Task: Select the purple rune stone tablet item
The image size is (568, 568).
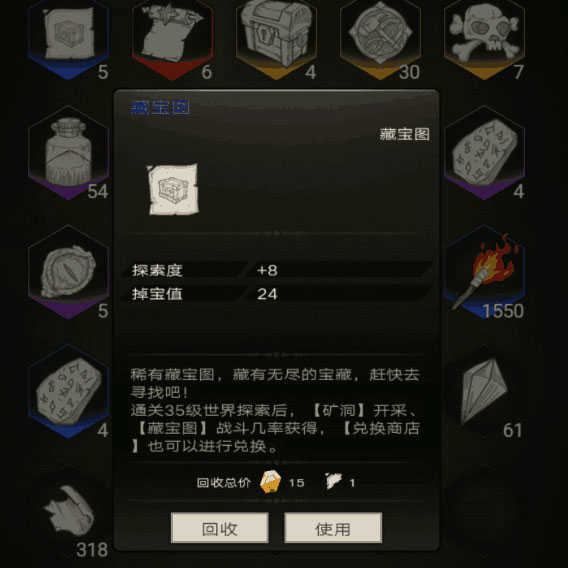Action: (x=484, y=153)
